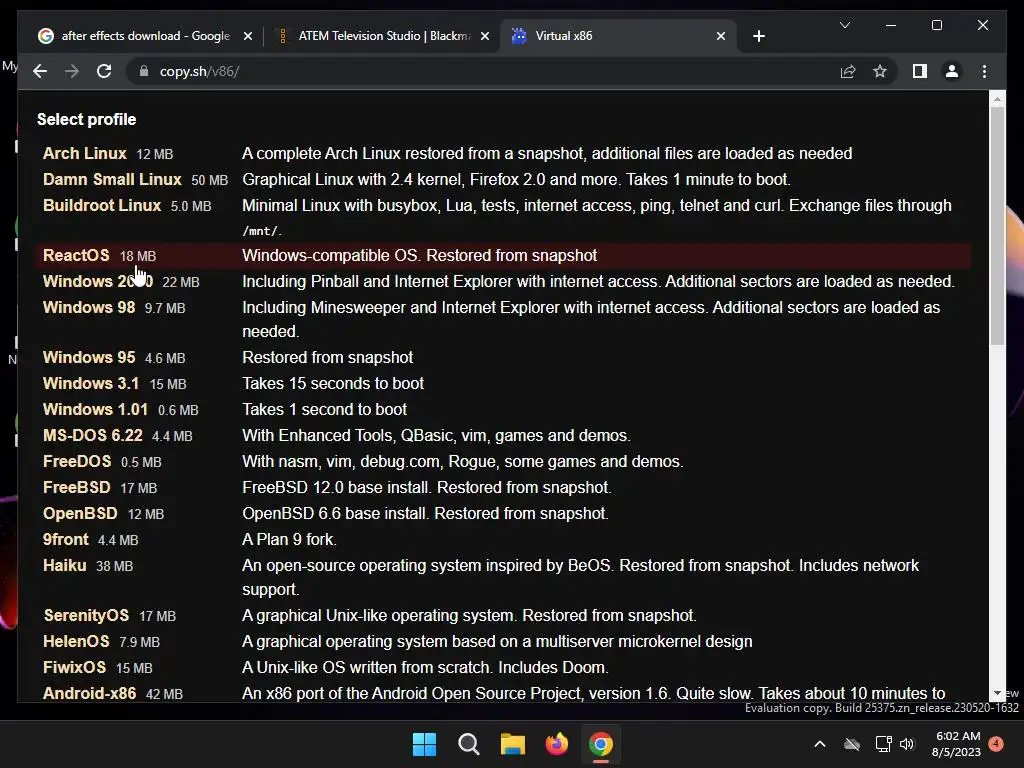
Task: Click 'A Plan 9 fork.' description
Action: click(x=289, y=540)
